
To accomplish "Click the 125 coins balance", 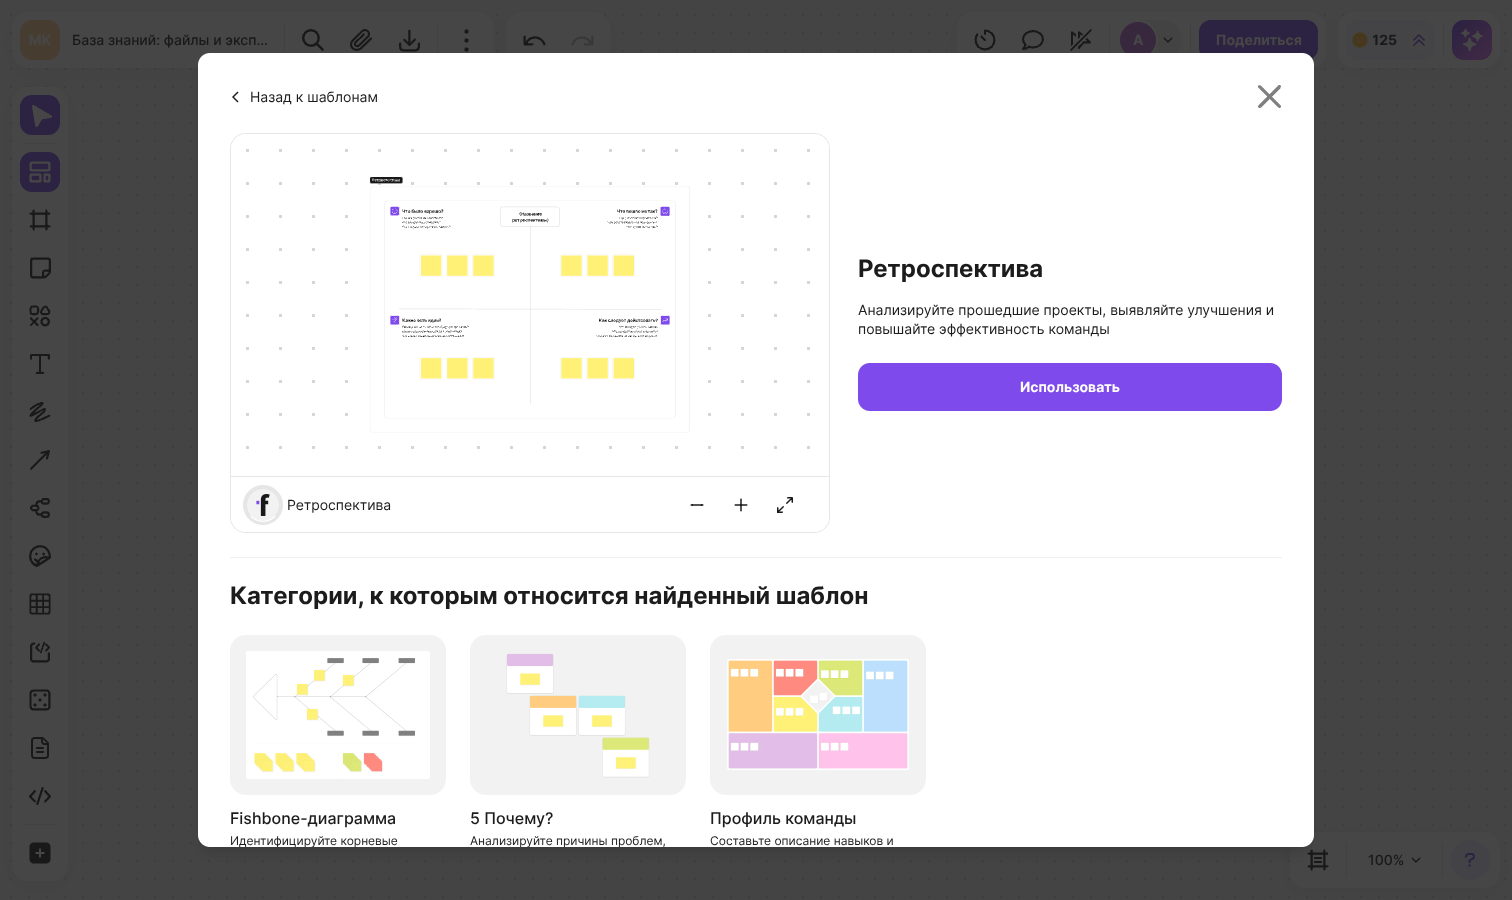I will (x=1375, y=40).
